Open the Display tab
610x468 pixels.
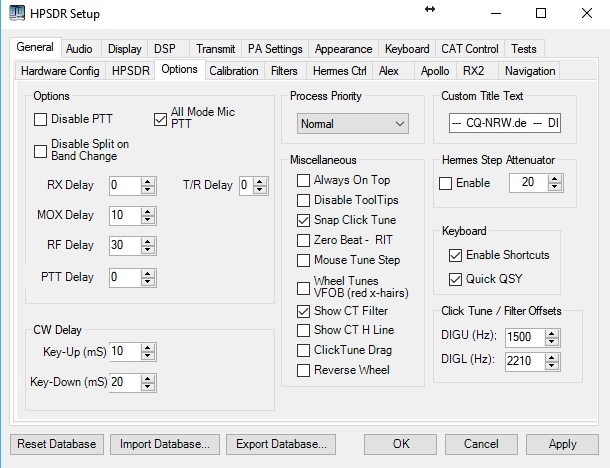pos(124,49)
